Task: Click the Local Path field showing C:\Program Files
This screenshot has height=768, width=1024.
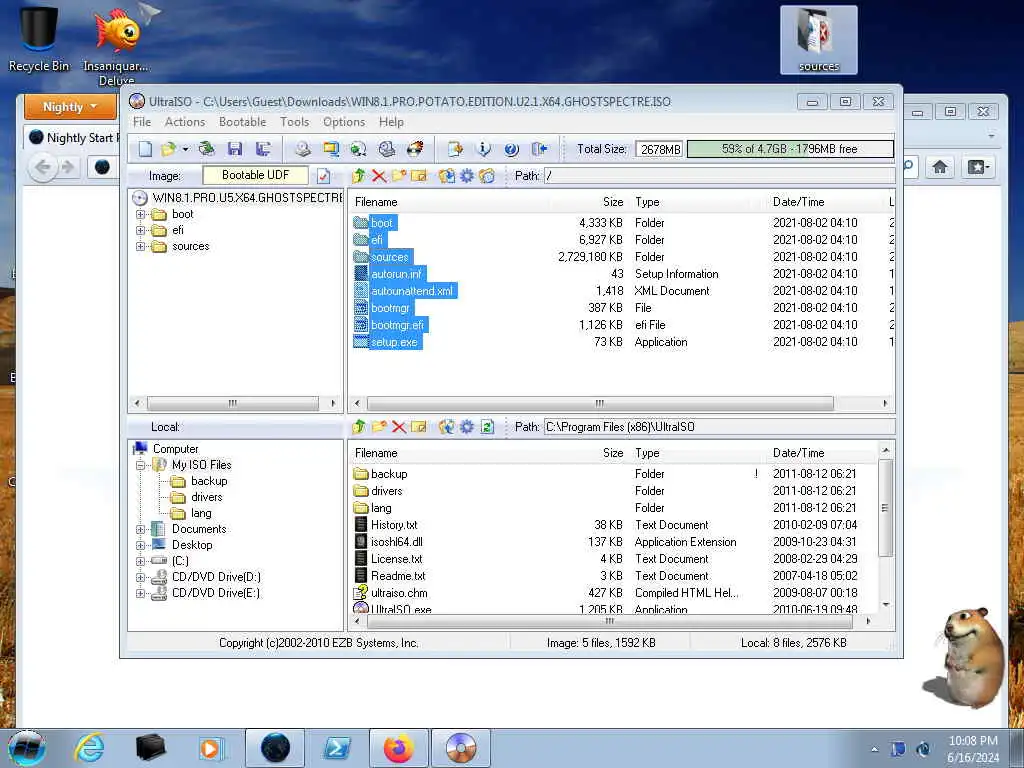Action: 720,427
